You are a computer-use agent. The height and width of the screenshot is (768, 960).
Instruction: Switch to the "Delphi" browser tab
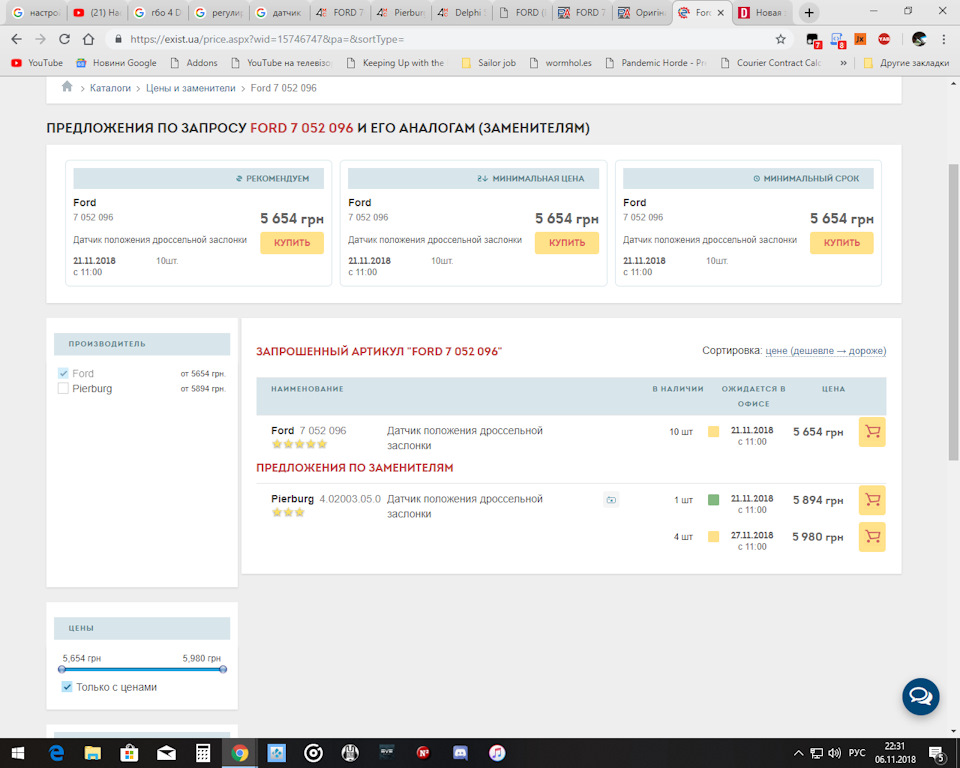tap(462, 12)
